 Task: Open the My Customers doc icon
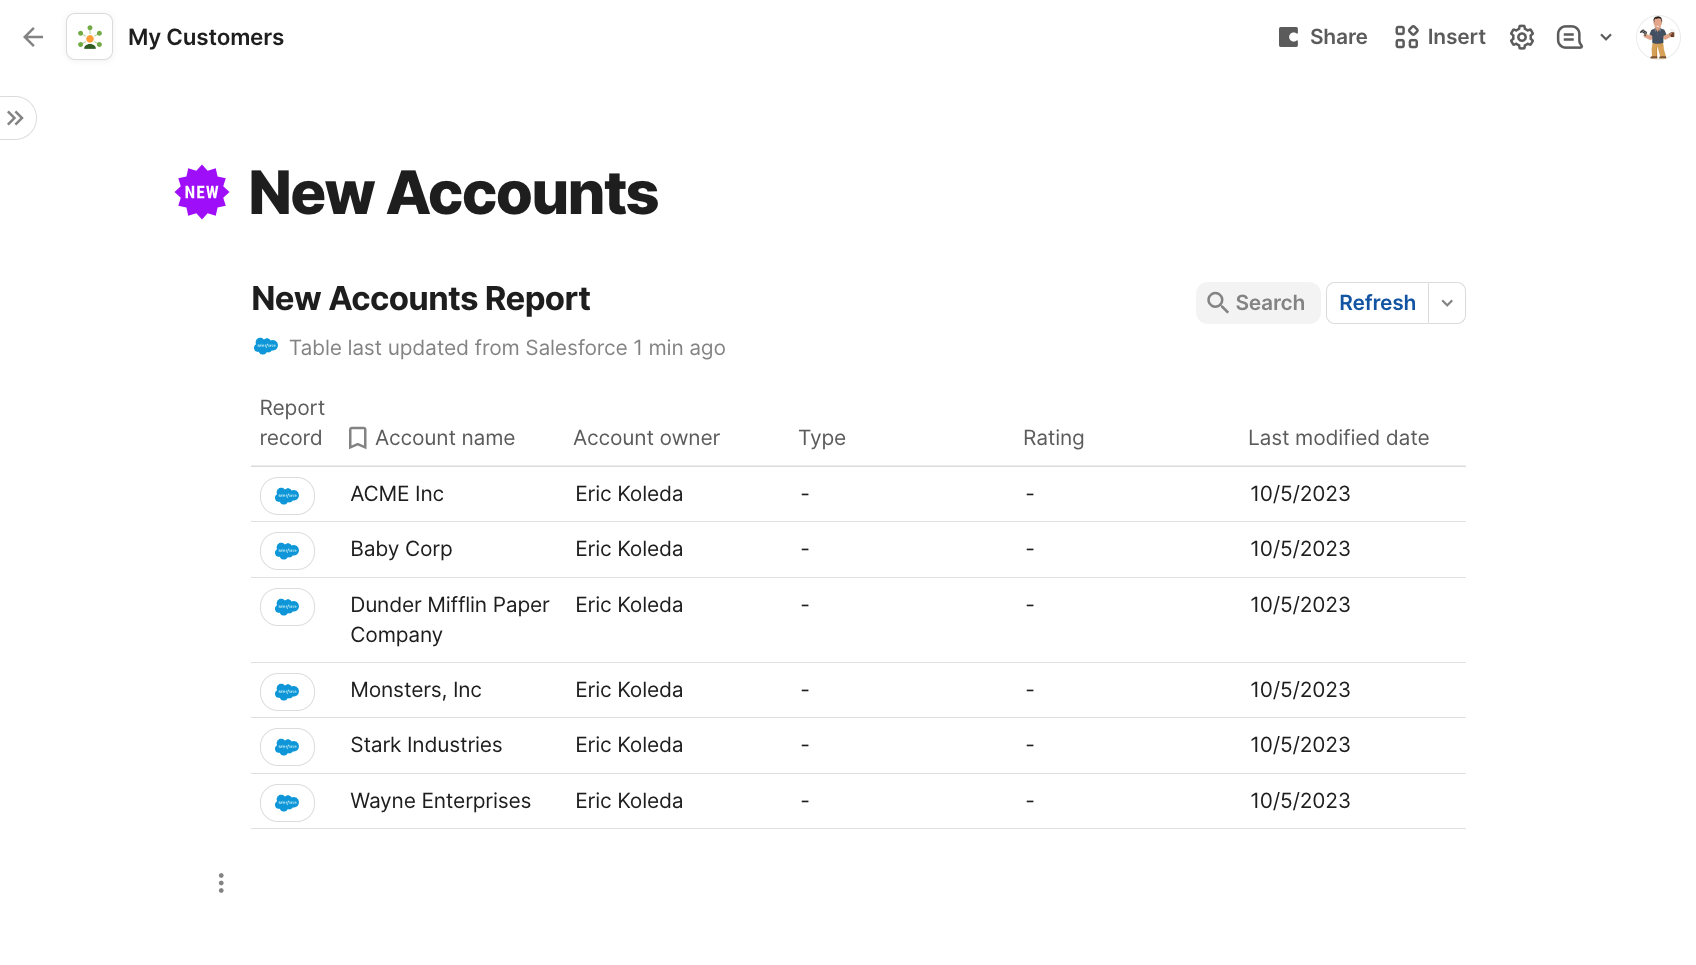tap(90, 37)
